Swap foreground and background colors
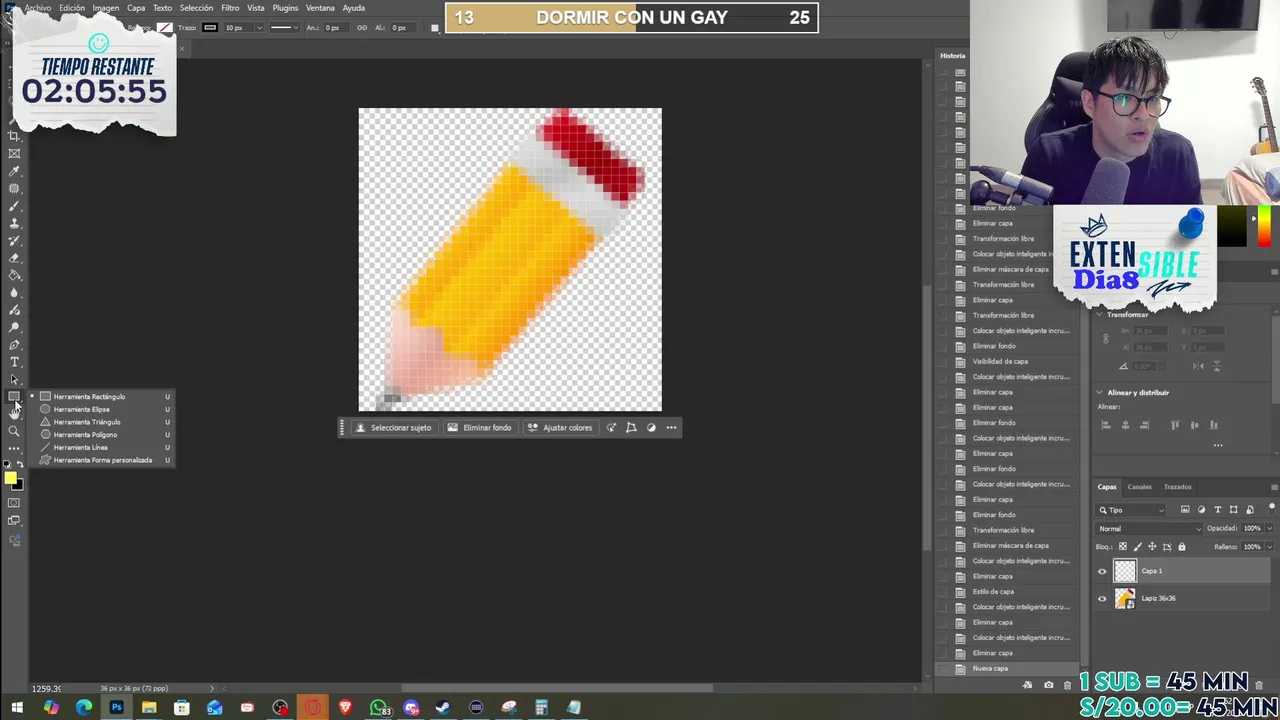 (20, 465)
